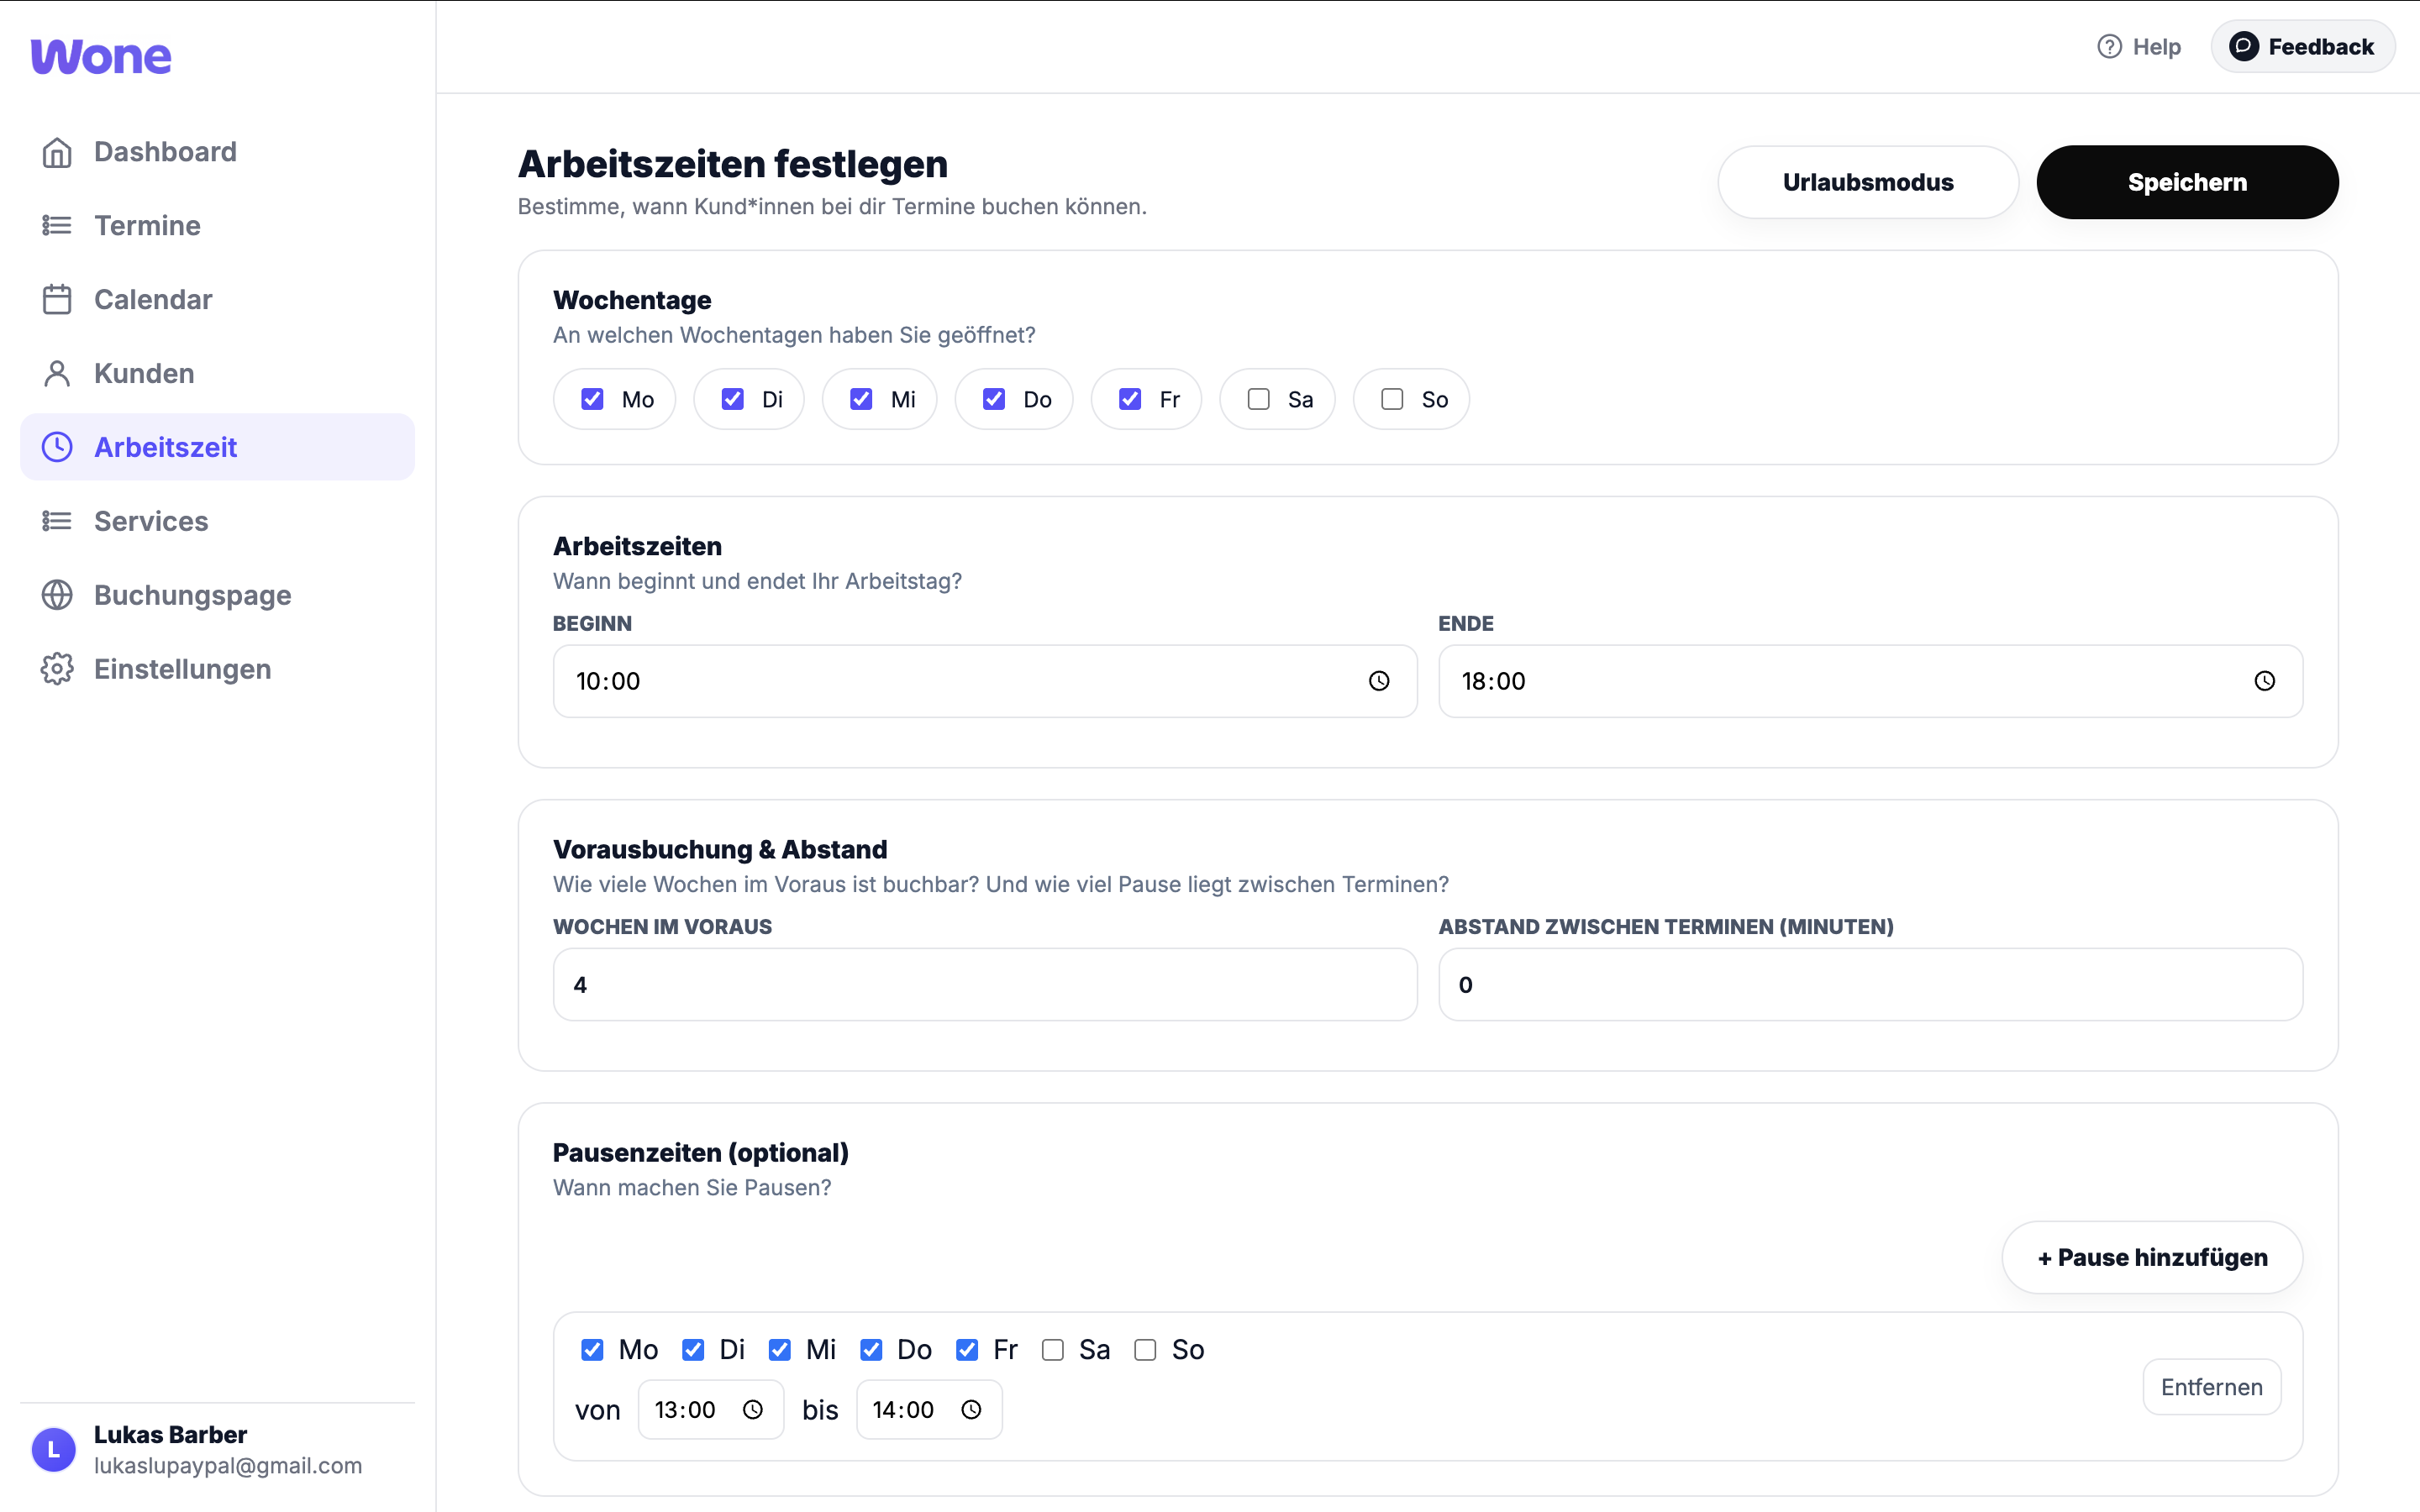This screenshot has width=2420, height=1512.
Task: Click the Wone logo
Action: [x=101, y=57]
